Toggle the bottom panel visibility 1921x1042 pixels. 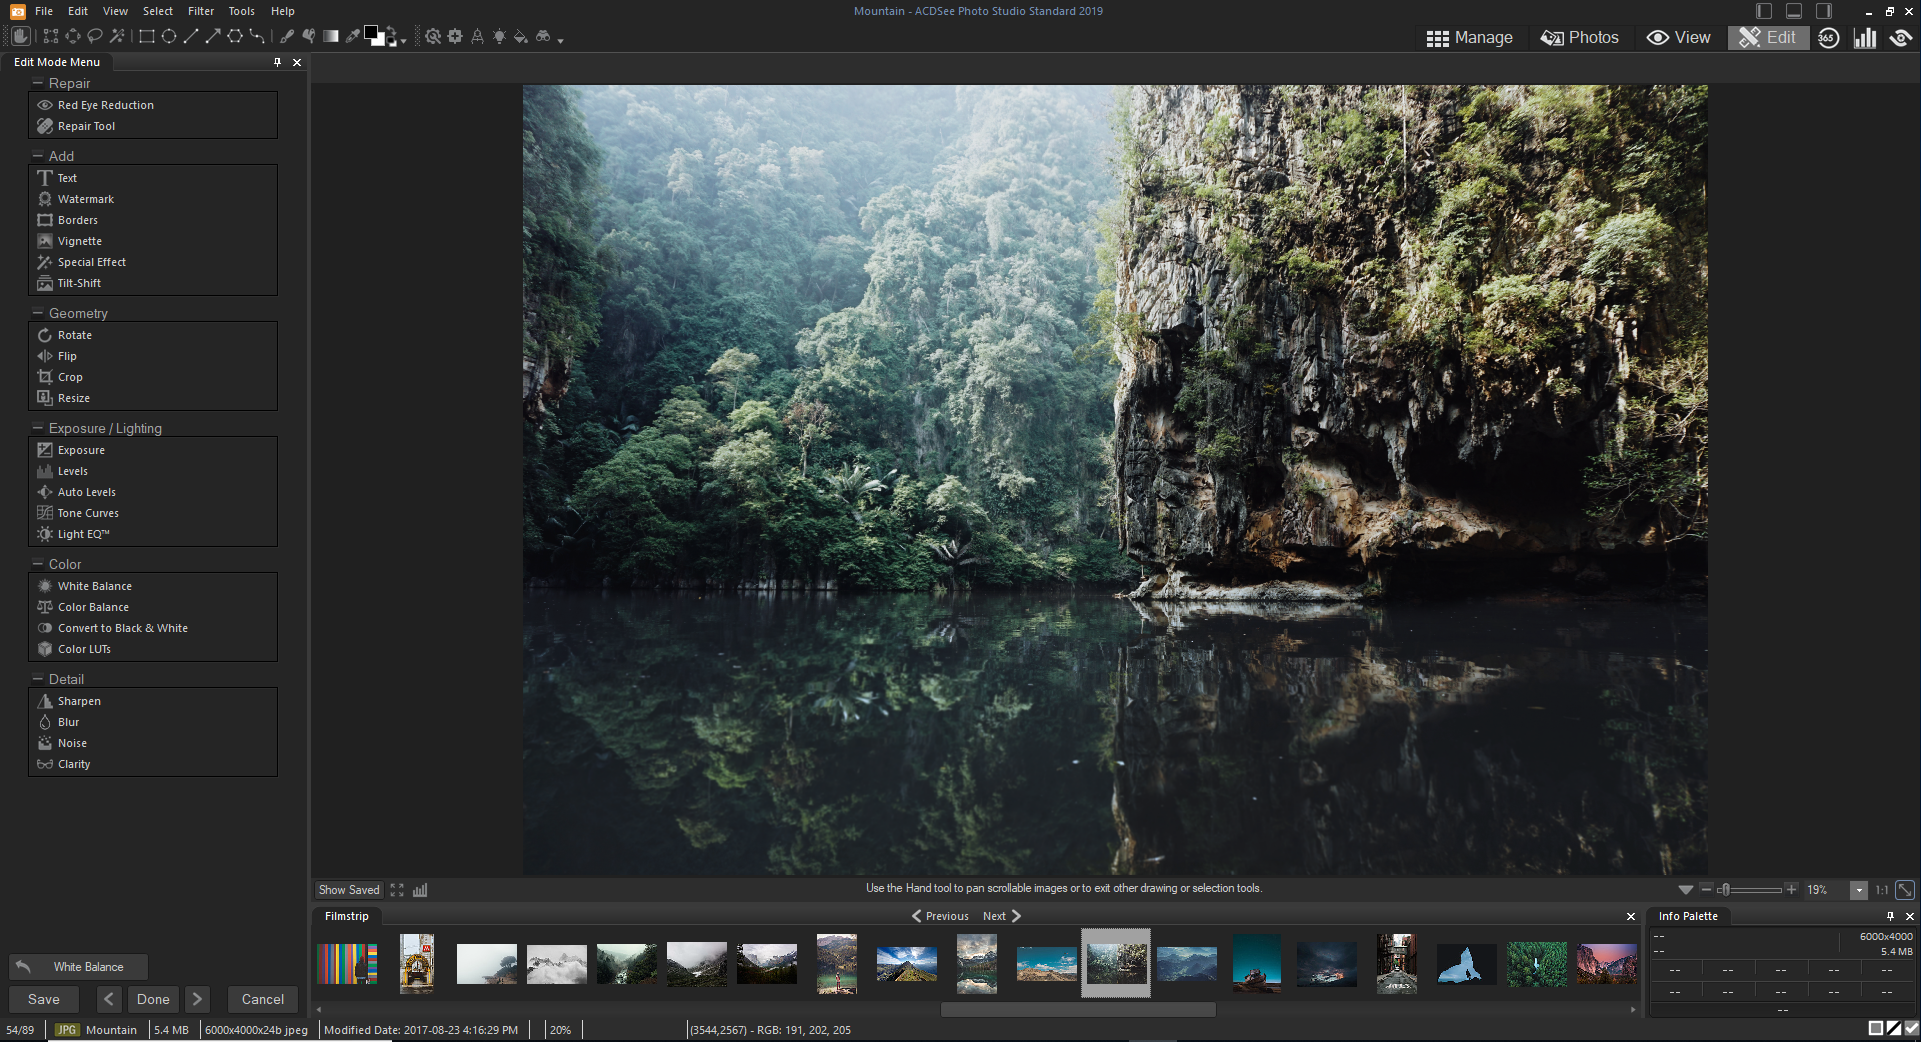click(x=1794, y=11)
